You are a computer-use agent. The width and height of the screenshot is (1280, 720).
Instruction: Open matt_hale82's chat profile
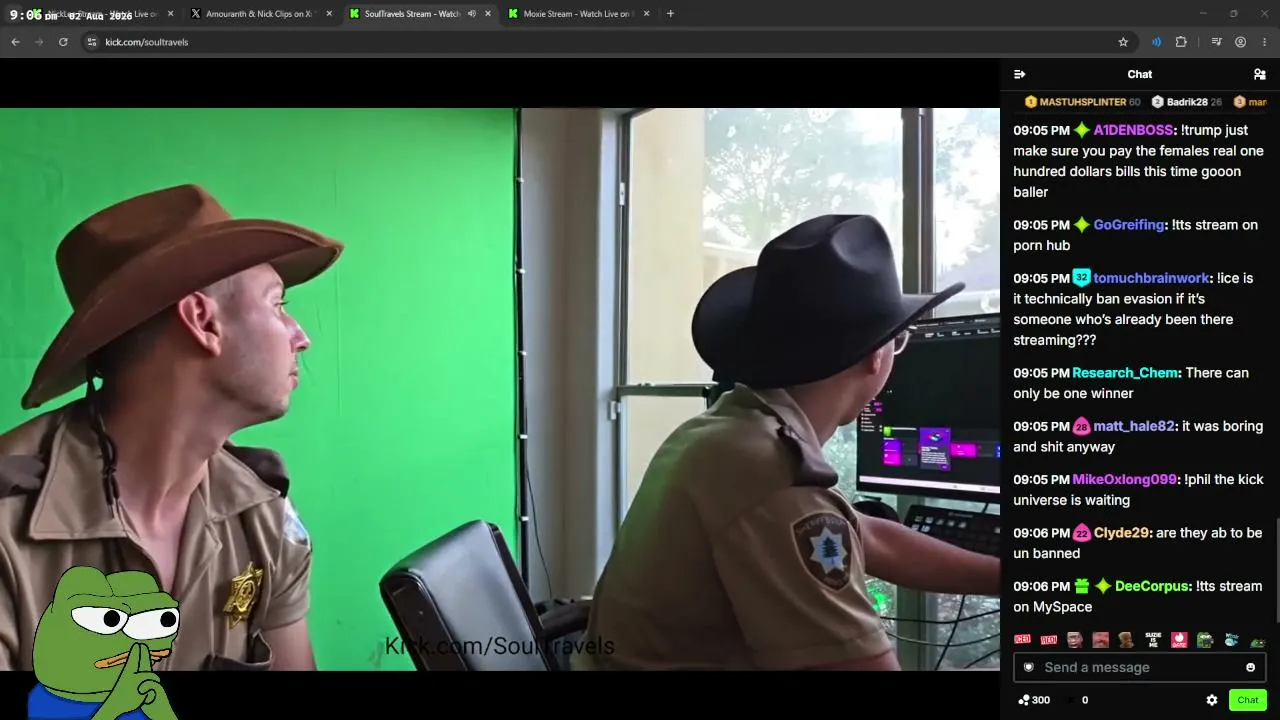tap(1134, 426)
